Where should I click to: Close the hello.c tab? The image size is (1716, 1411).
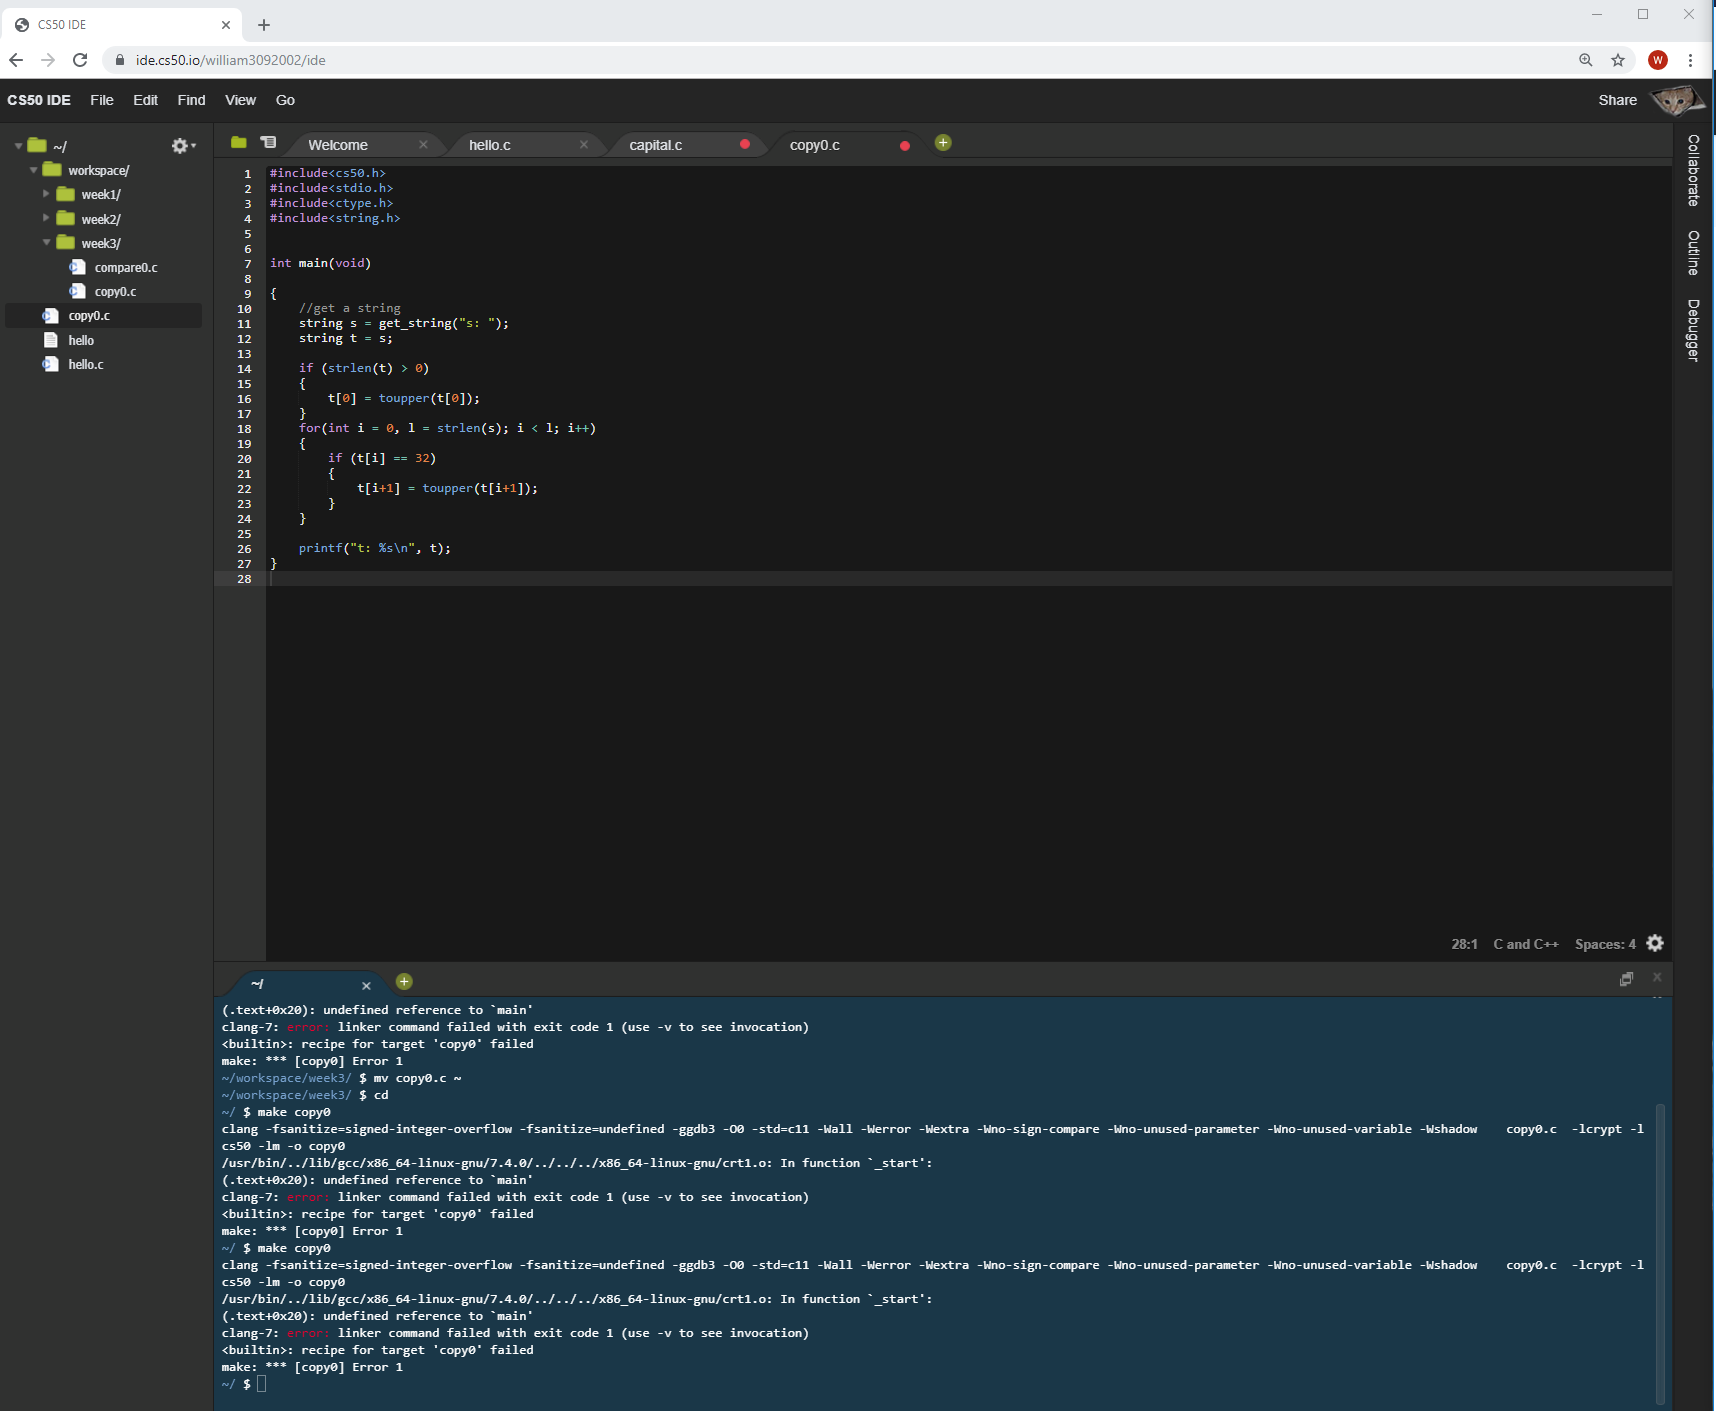point(584,145)
